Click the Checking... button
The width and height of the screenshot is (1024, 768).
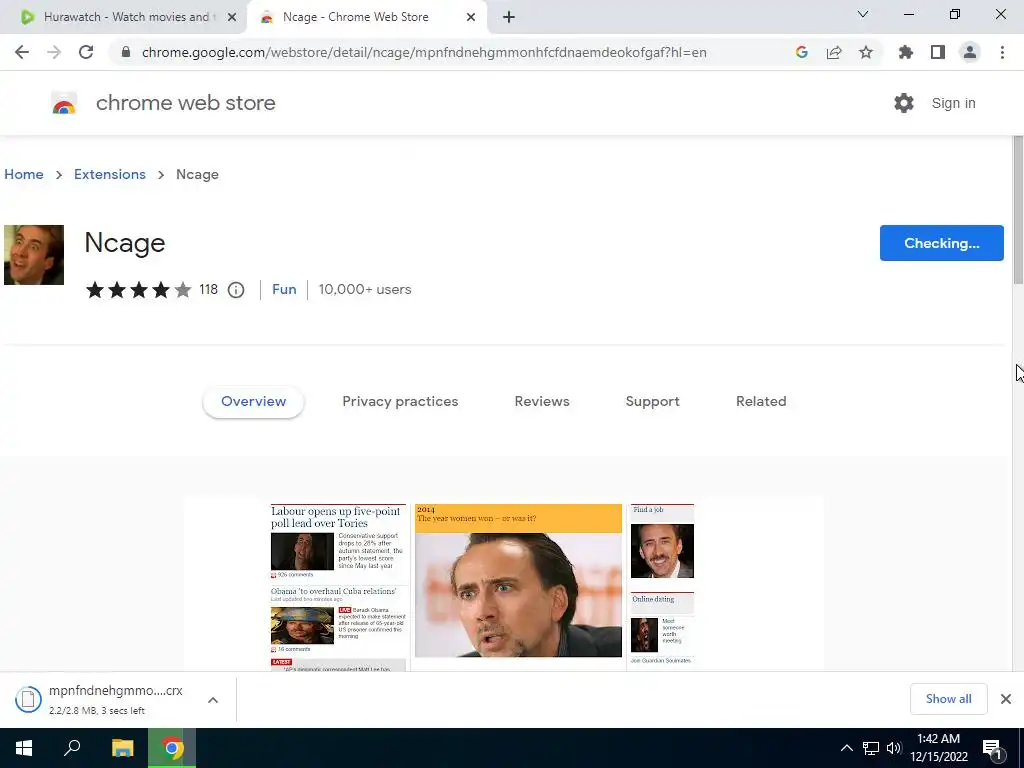[x=942, y=243]
